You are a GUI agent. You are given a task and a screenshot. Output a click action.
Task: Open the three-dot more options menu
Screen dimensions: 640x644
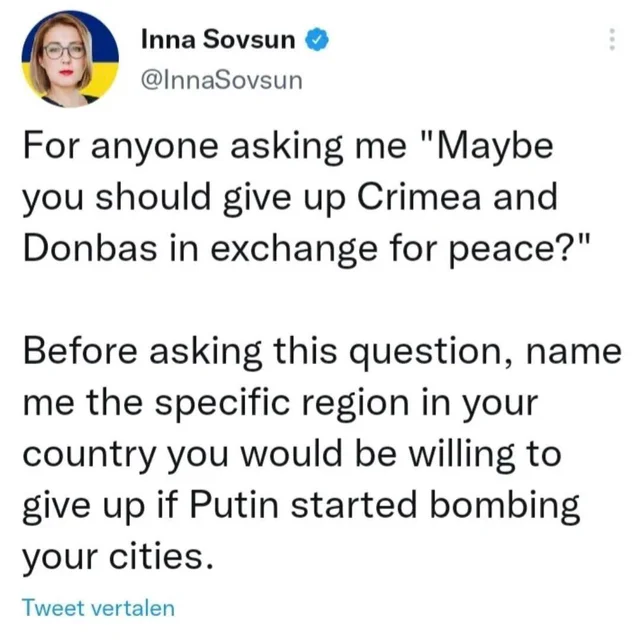point(612,39)
